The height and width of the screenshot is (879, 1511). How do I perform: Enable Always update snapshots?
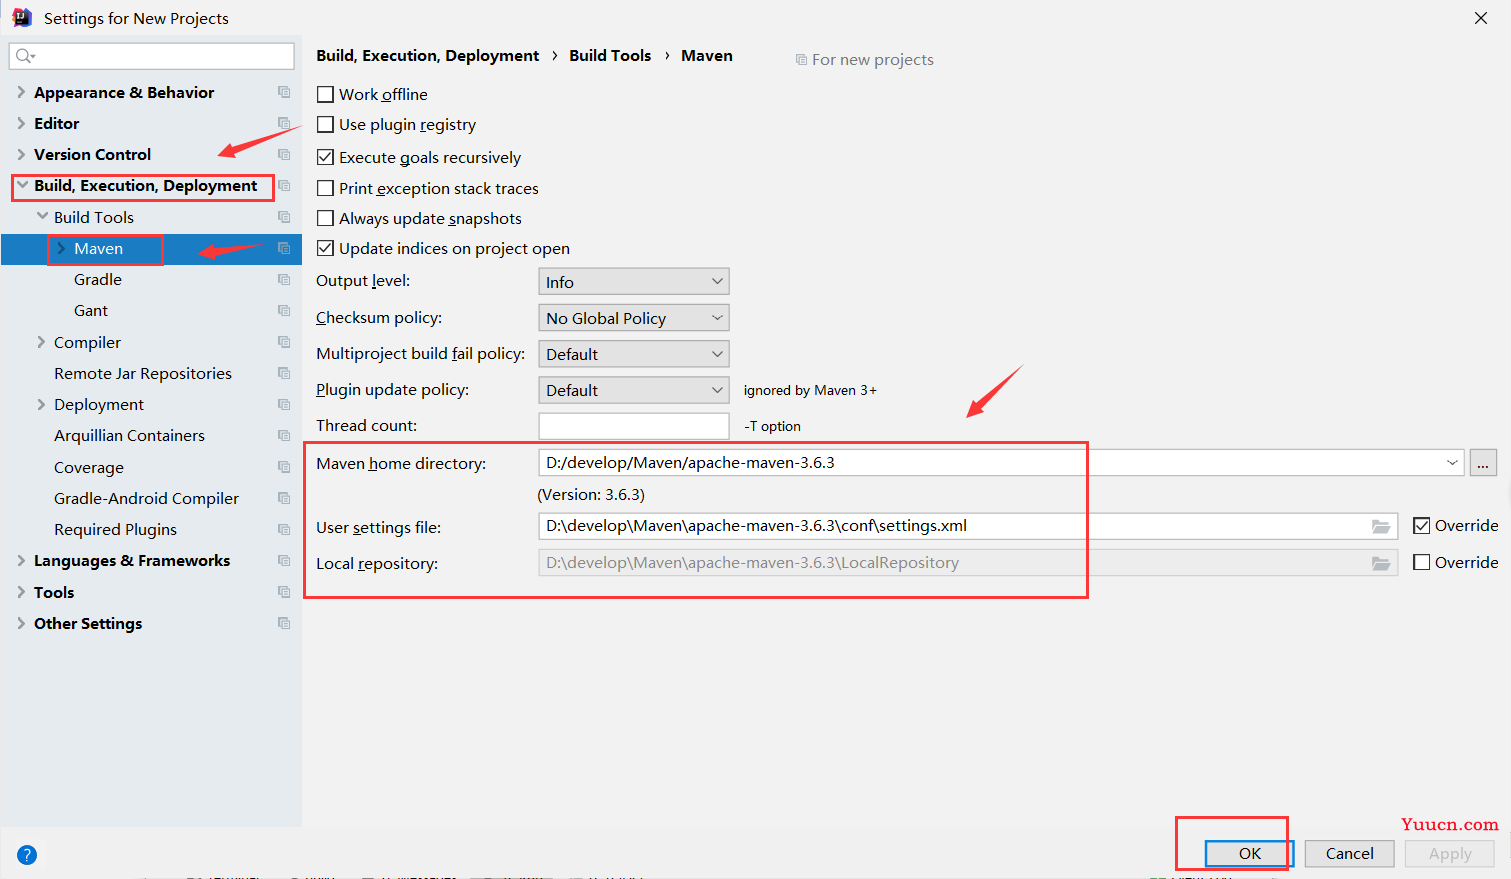coord(325,218)
